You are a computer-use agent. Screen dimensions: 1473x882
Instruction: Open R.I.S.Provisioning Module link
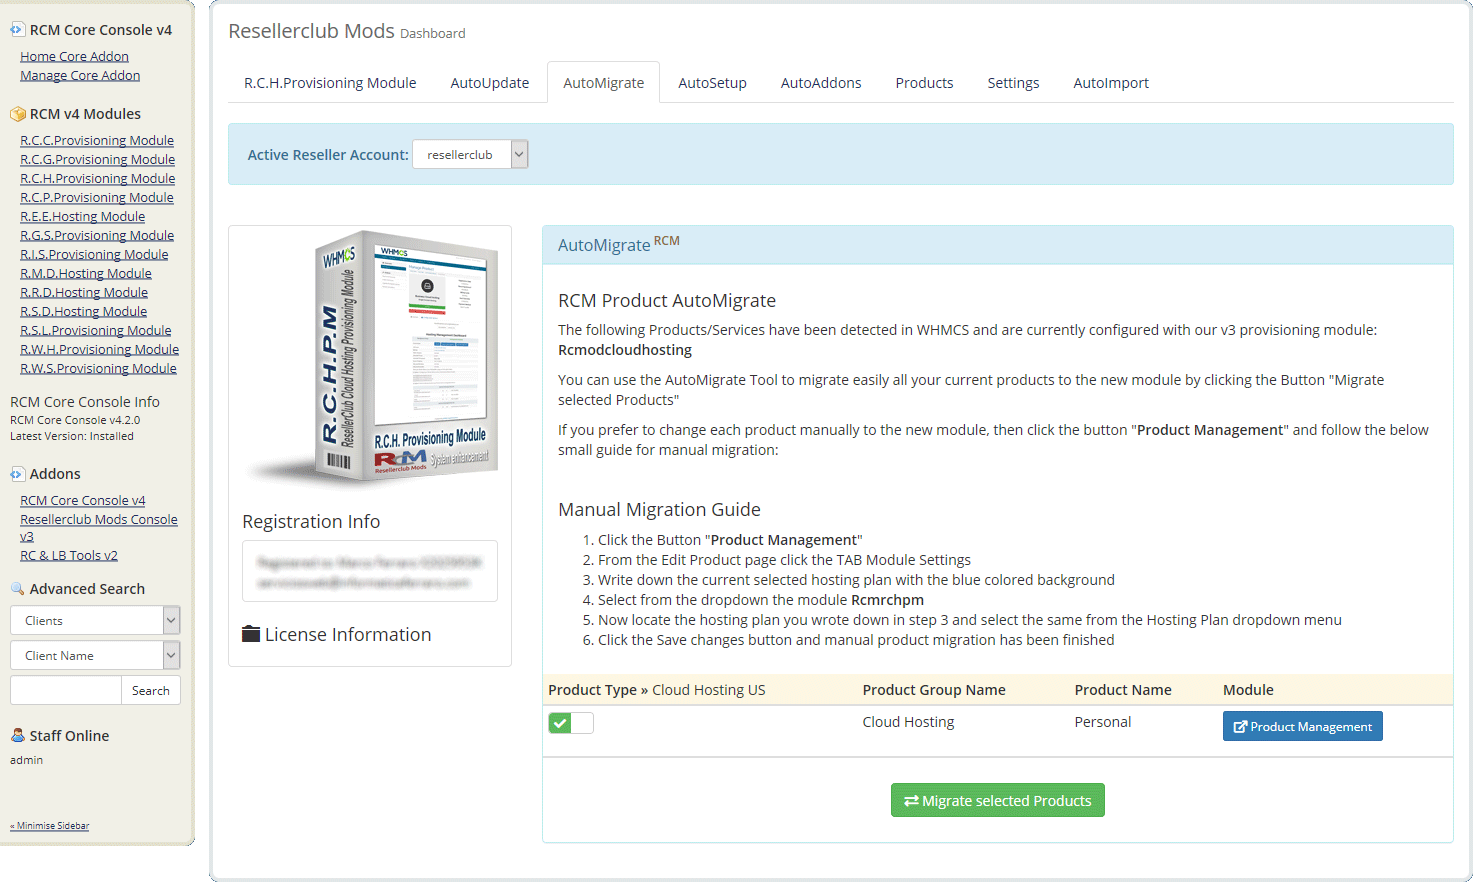[x=94, y=254]
